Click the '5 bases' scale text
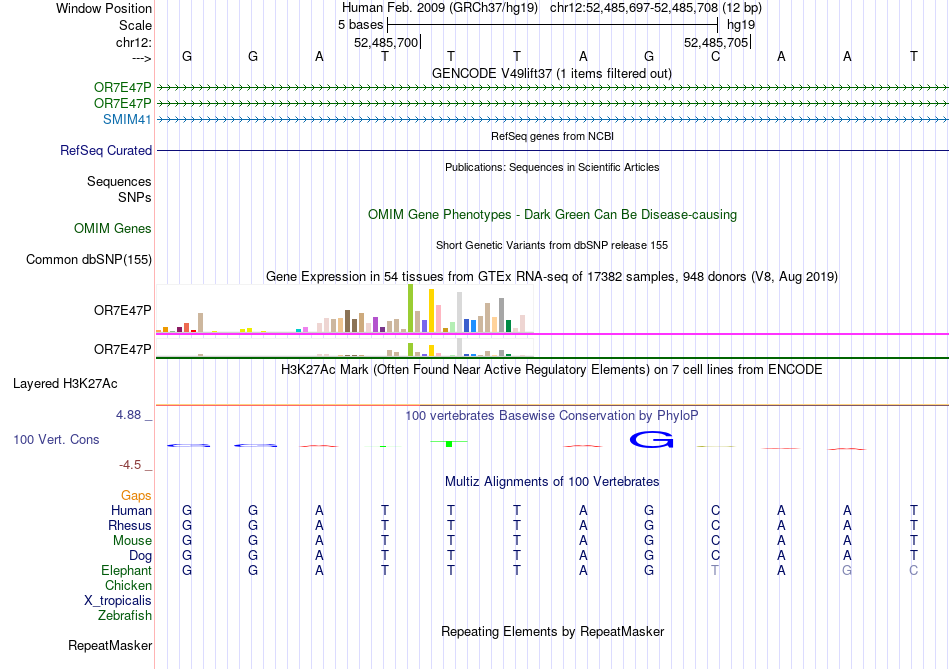Screen dimensions: 950x669 (360, 25)
